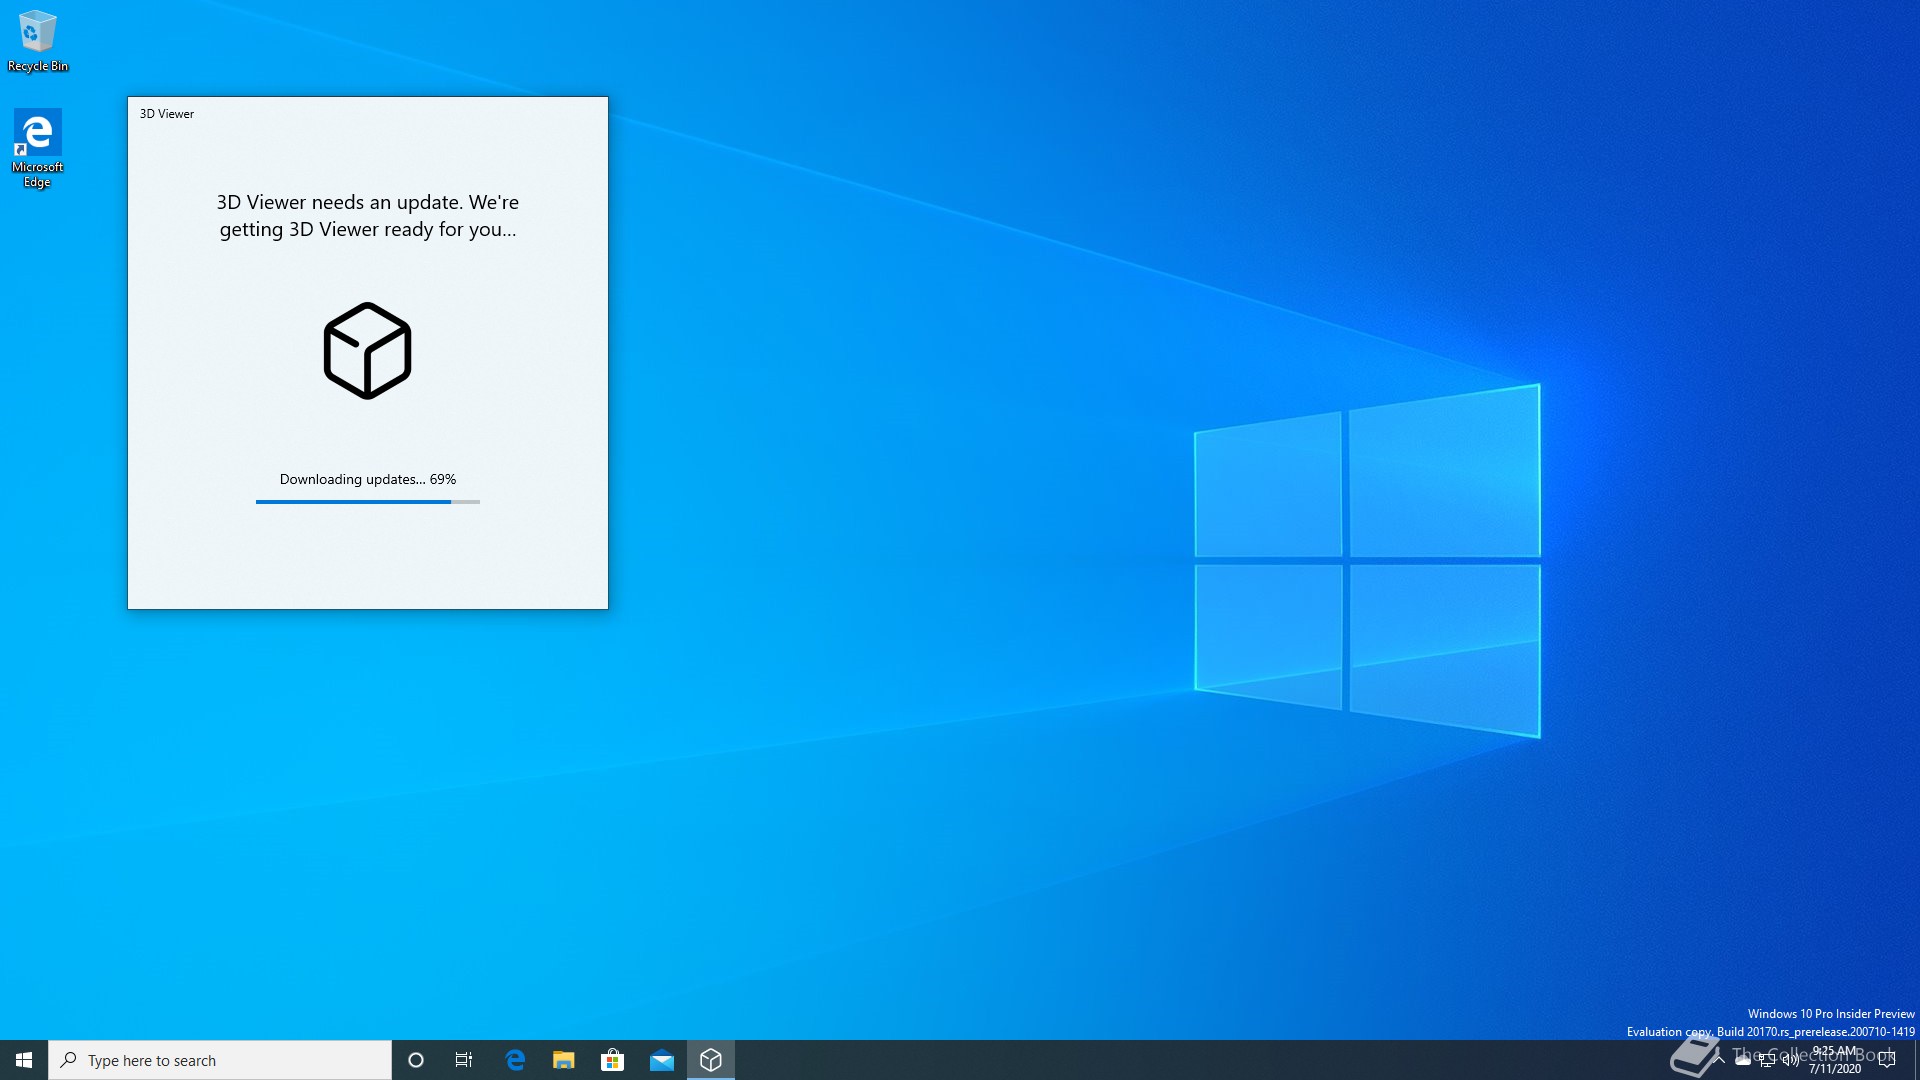Open the Action Center notifications icon
This screenshot has height=1080, width=1920.
(x=1888, y=1060)
